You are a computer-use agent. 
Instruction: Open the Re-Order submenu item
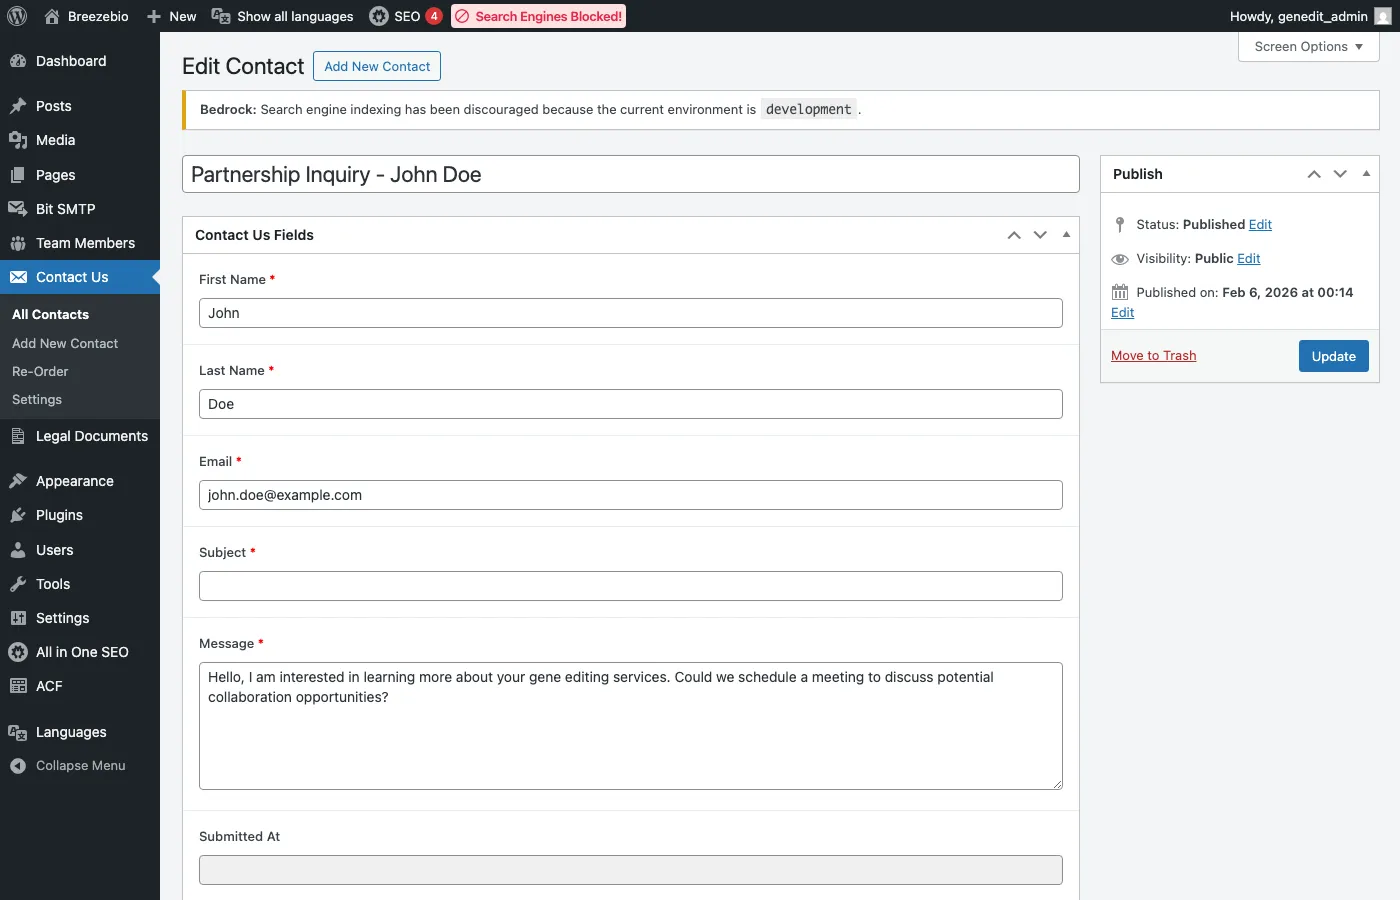[40, 371]
